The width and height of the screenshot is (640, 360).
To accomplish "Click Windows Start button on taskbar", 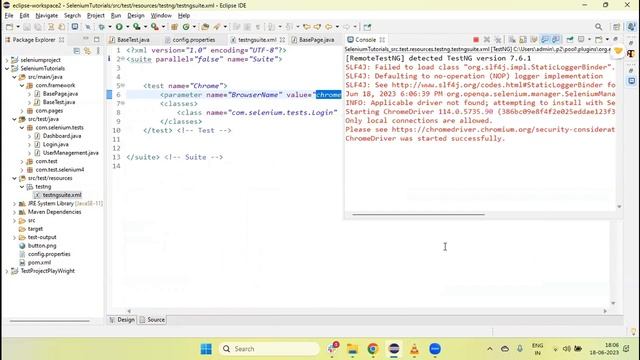I will (x=206, y=349).
